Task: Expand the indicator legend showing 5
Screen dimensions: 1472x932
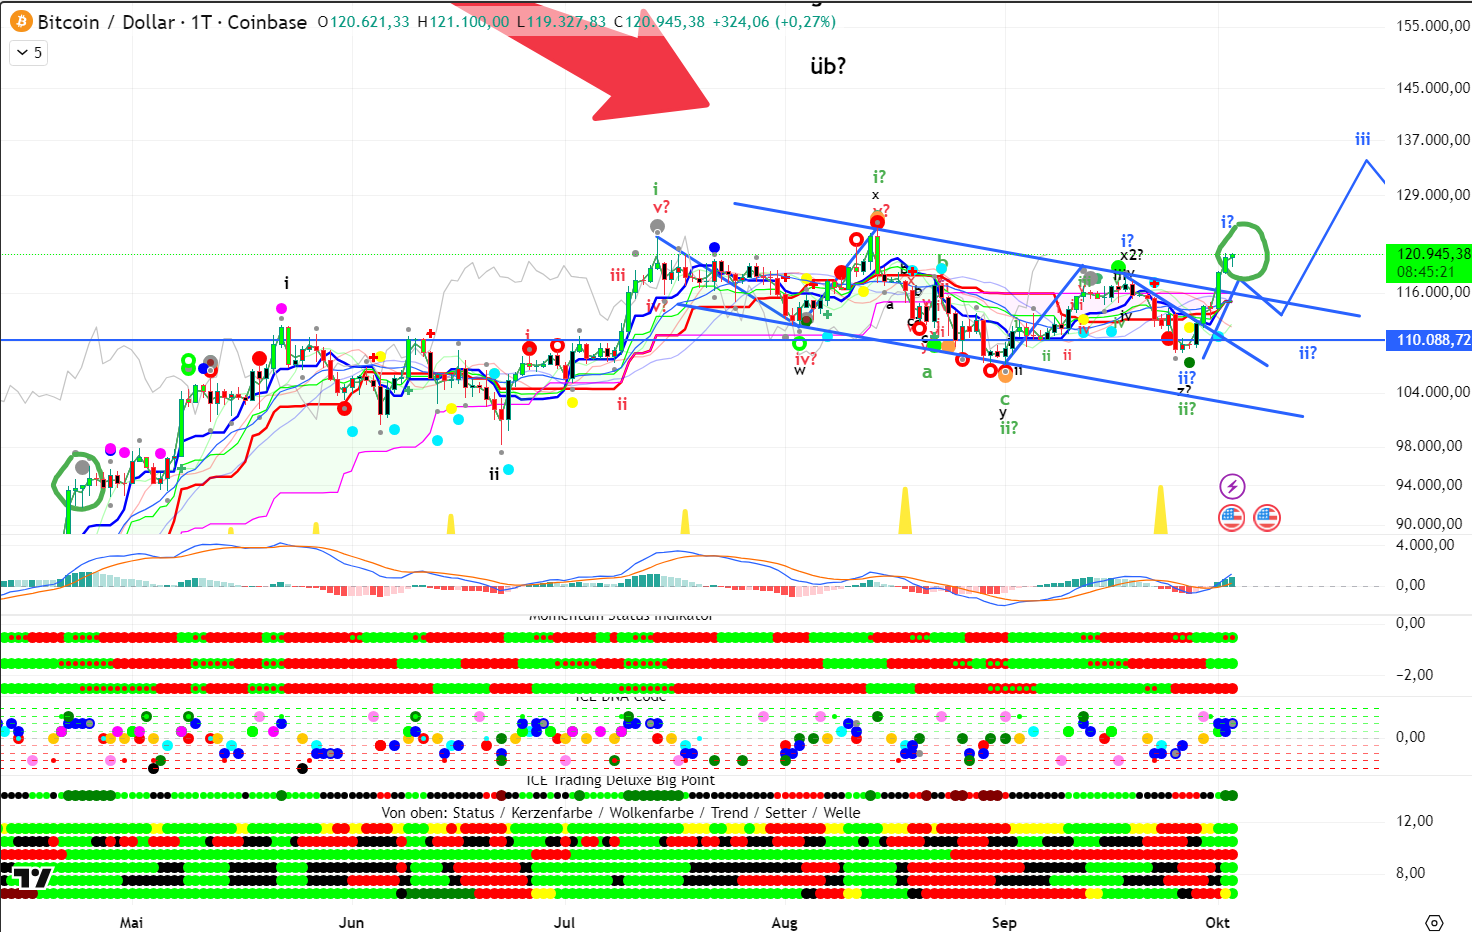Action: point(29,53)
